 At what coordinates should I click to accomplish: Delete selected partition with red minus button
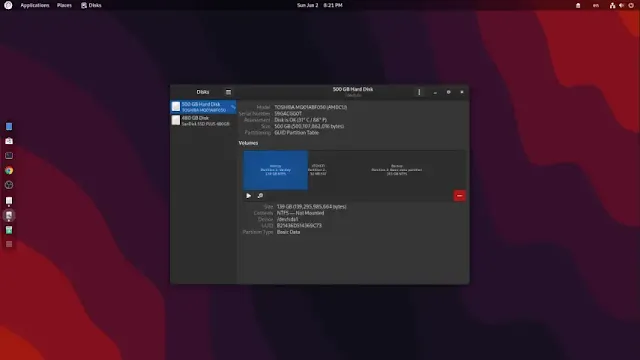[460, 196]
